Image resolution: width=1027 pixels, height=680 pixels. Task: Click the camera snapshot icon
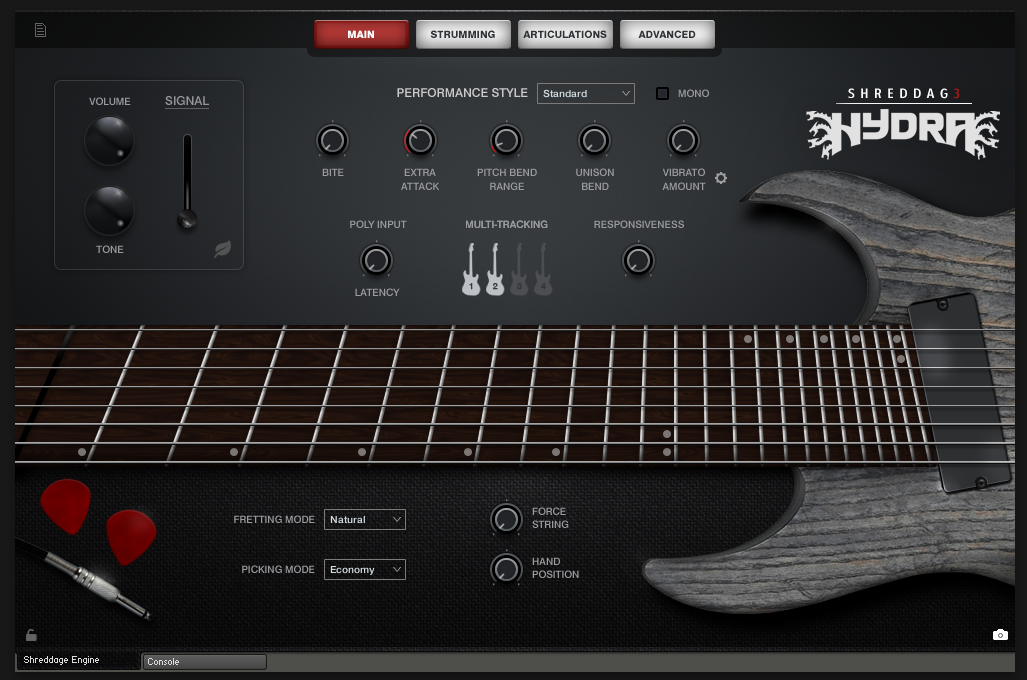pos(1000,634)
